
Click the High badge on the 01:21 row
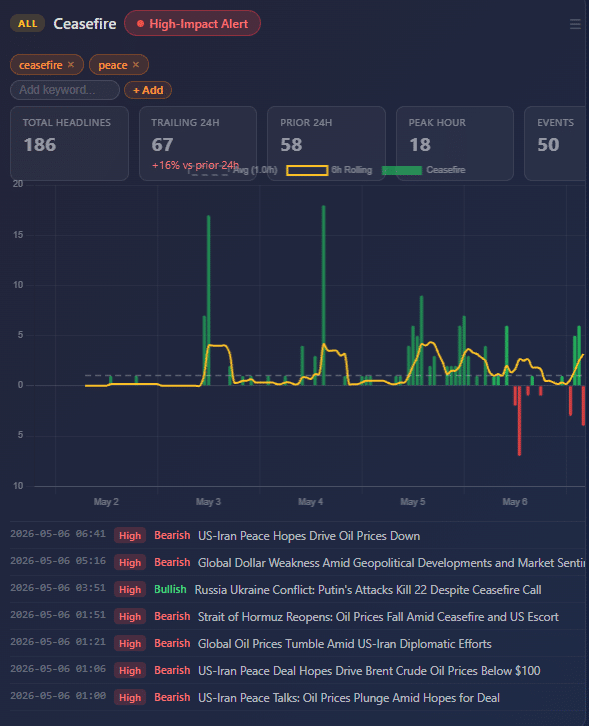coord(130,644)
